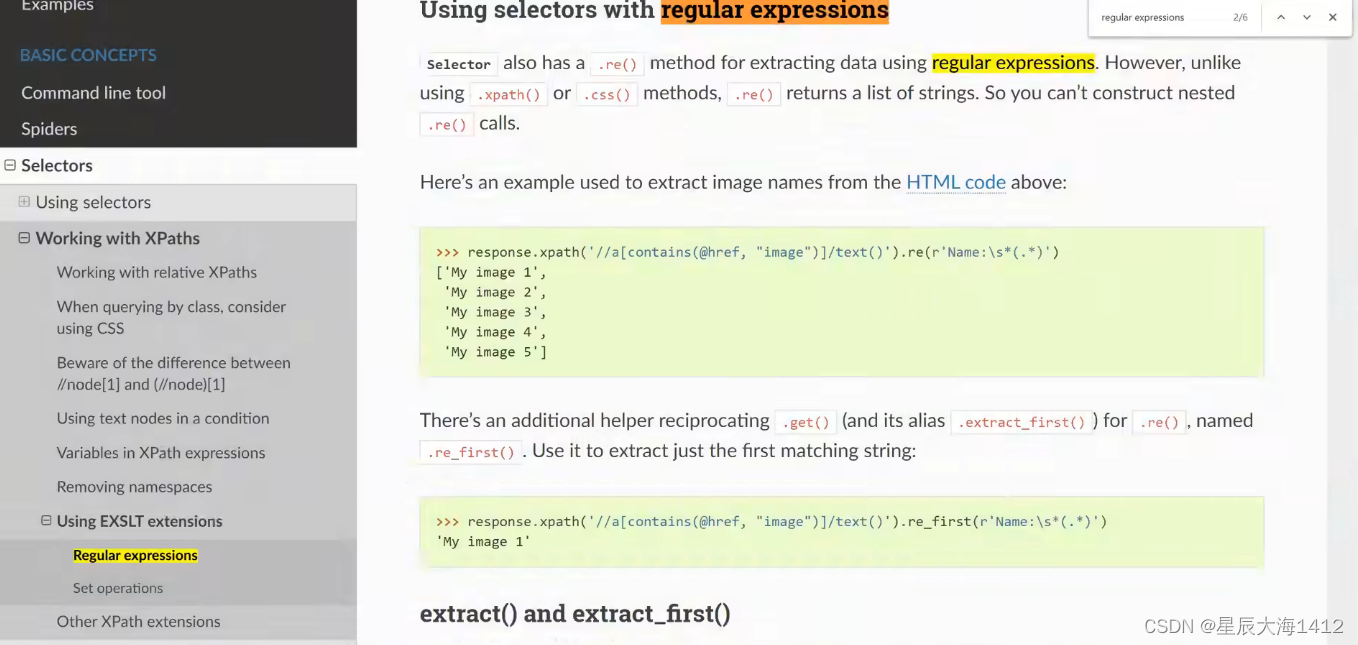Open 'Beware of the difference between //node[1]' item
This screenshot has height=645, width=1358.
174,373
